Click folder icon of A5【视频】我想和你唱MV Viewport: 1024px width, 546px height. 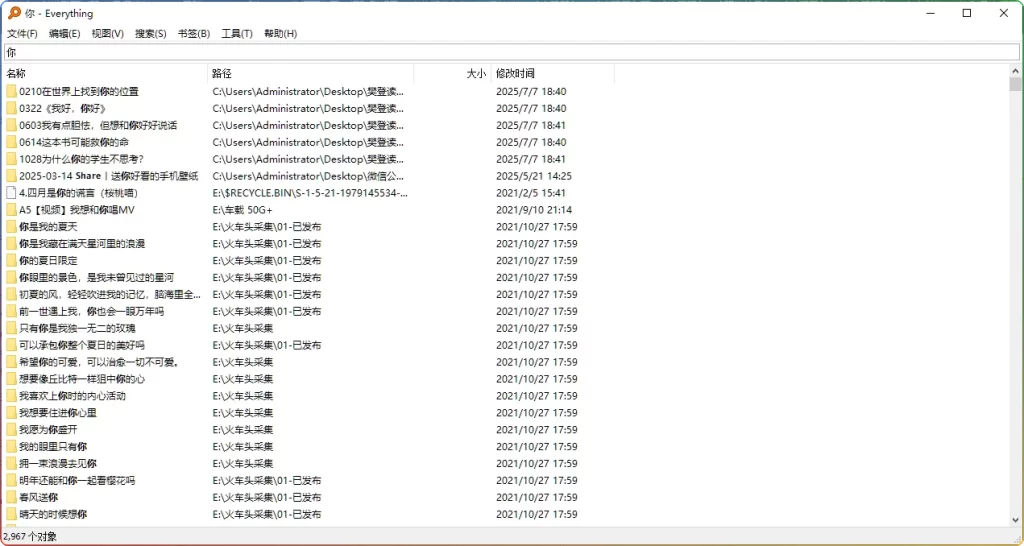(11, 210)
